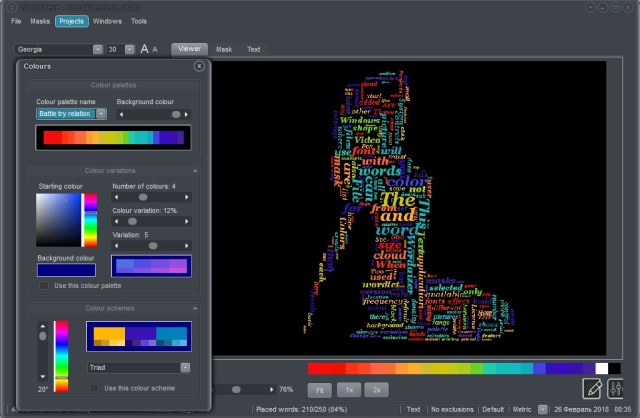Enable 'Use this colour scheme' checkbox
The image size is (640, 418).
pos(95,387)
